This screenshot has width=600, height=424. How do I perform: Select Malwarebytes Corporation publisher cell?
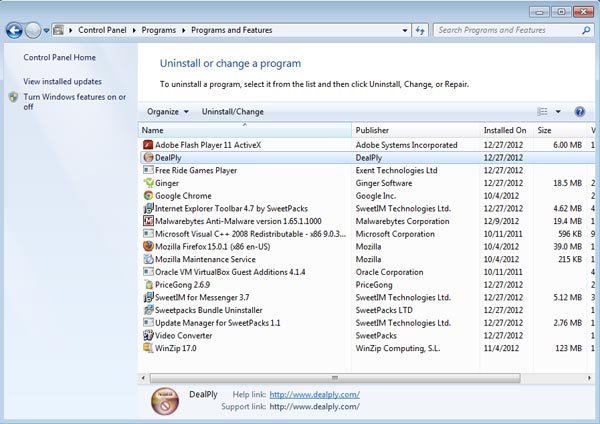tap(403, 221)
